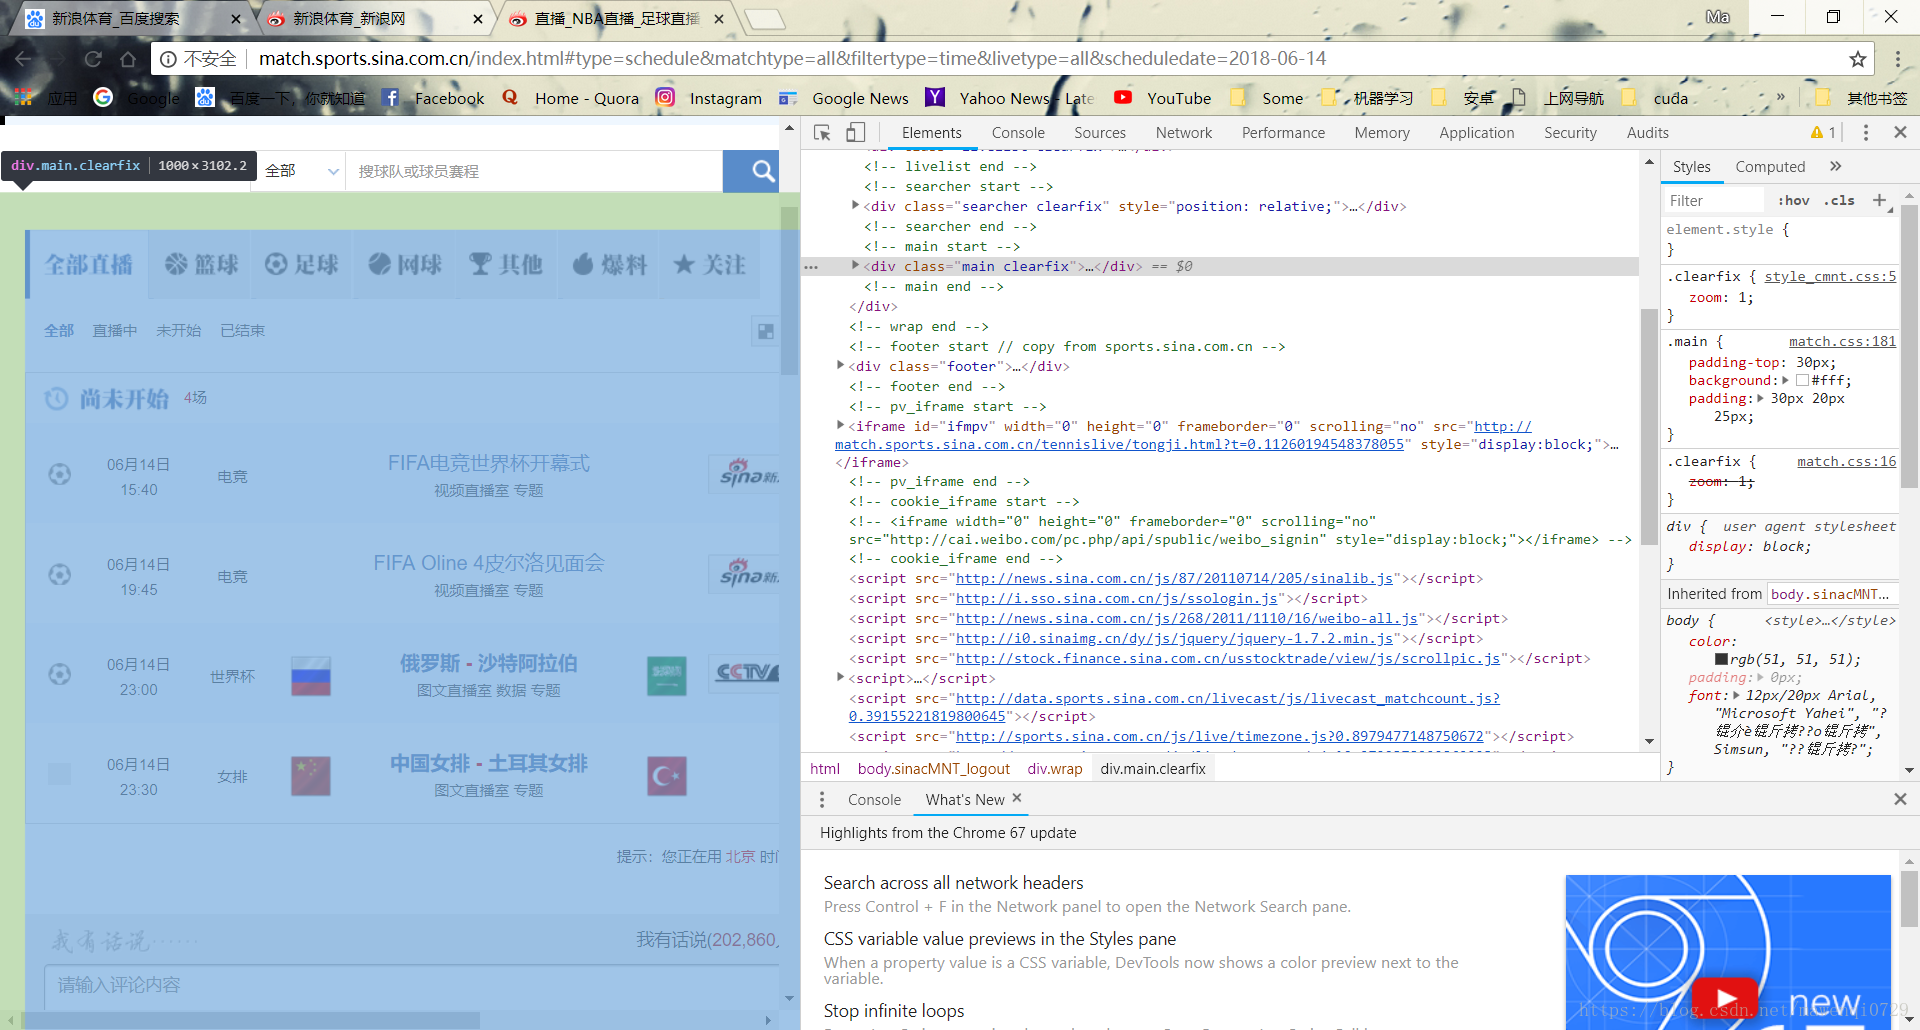
Task: Open the Memory tab
Action: pyautogui.click(x=1382, y=133)
